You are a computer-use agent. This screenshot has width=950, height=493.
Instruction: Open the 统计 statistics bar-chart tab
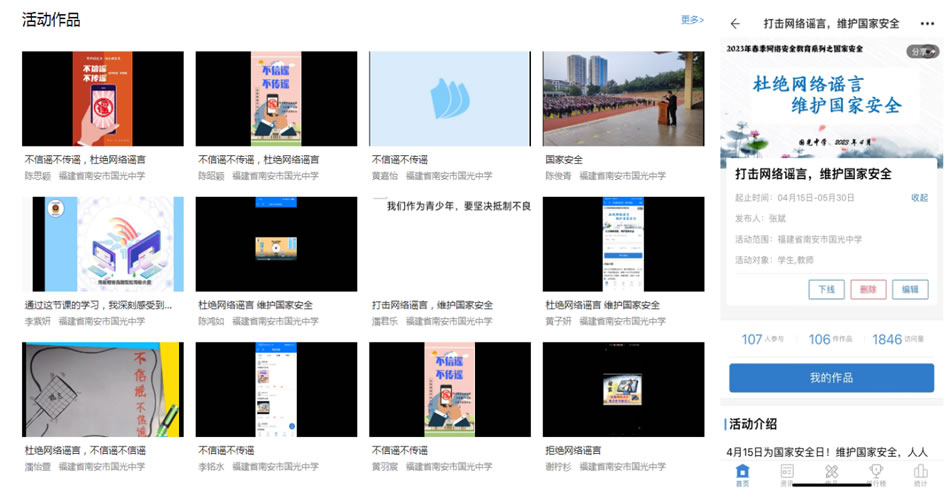click(920, 475)
